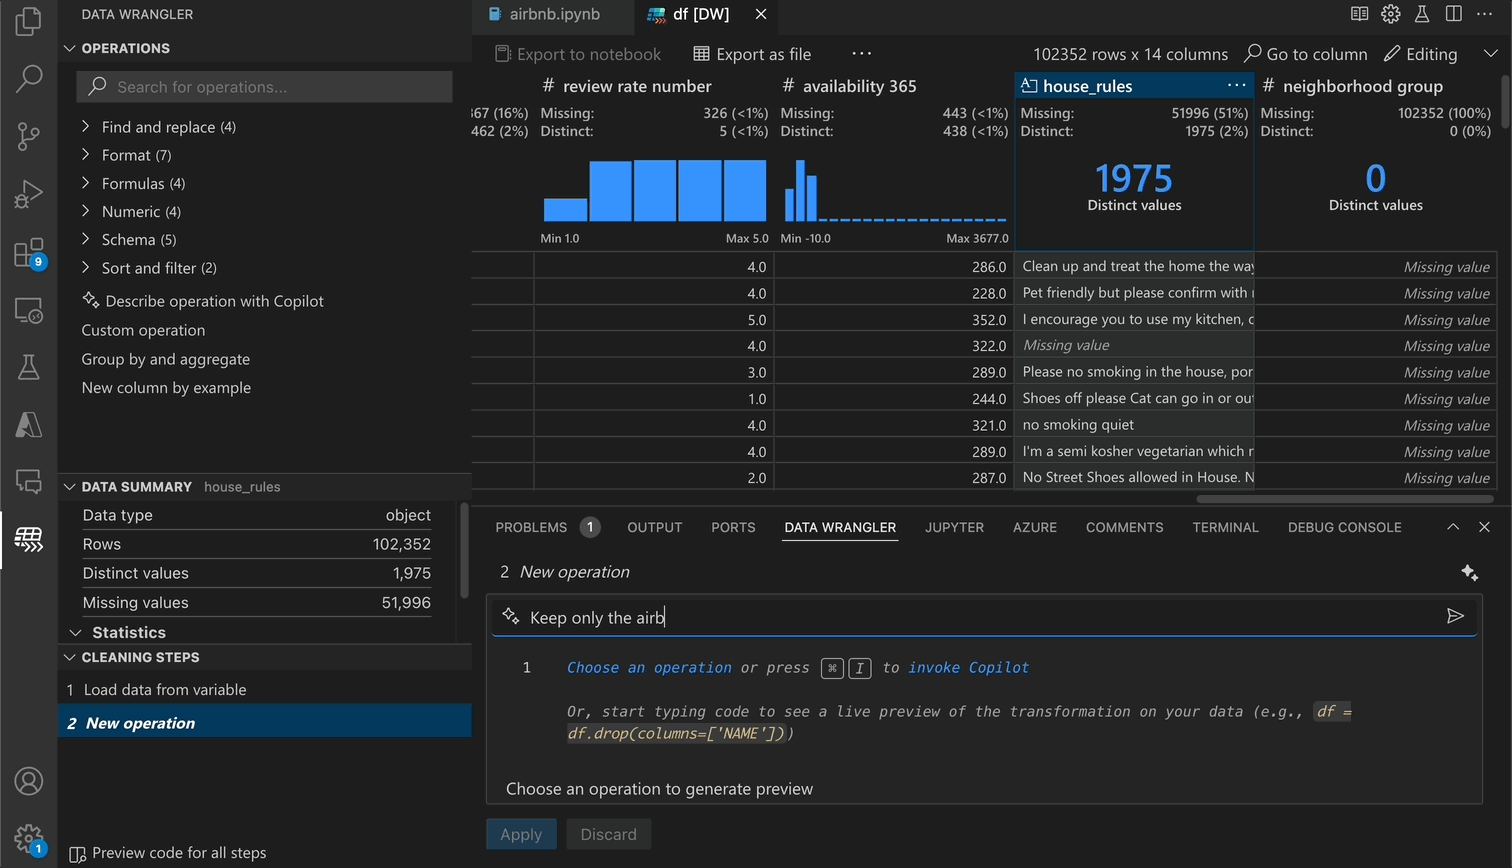
Task: Open the settings gear in editor title bar
Action: [1390, 14]
